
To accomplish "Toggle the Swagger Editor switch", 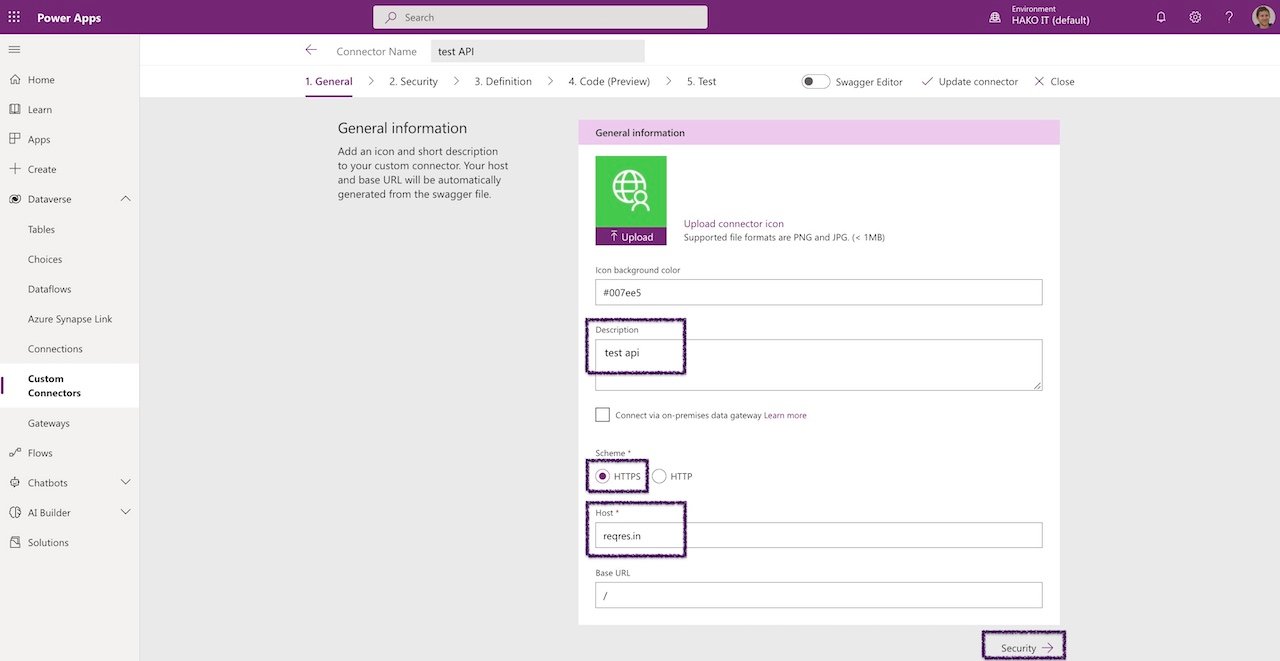I will coord(815,81).
